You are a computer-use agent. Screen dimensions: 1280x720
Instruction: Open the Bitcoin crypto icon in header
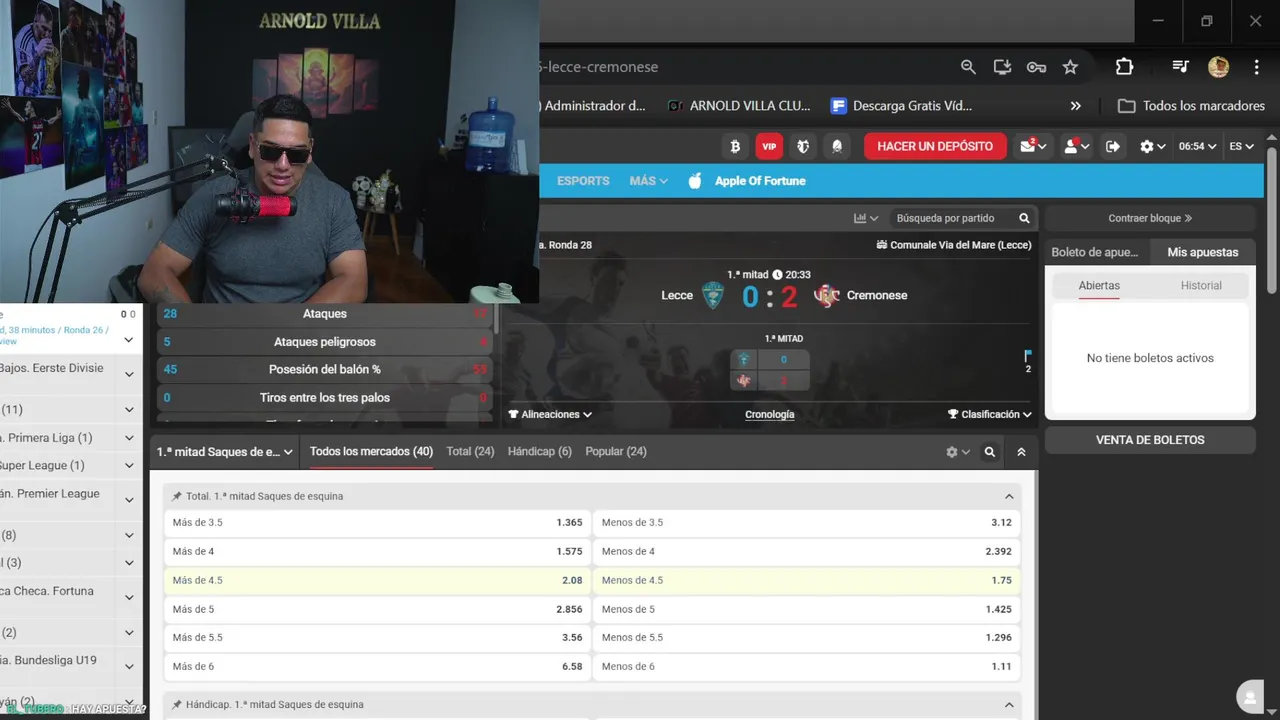pyautogui.click(x=735, y=146)
